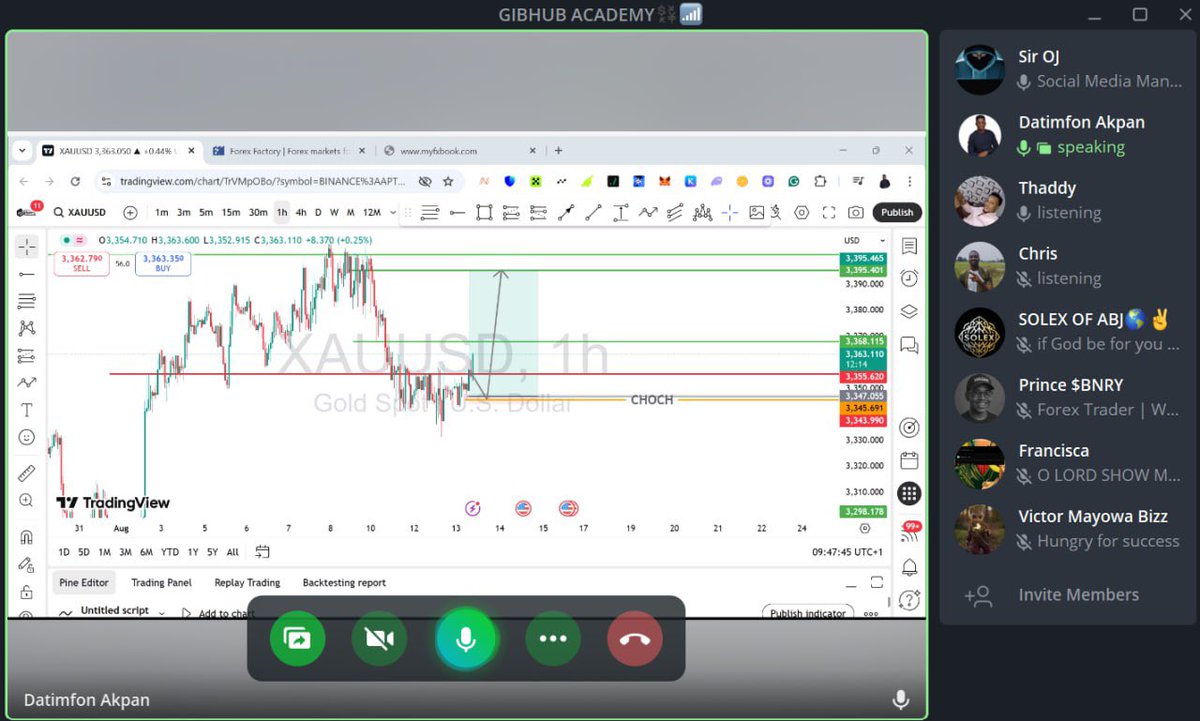This screenshot has height=721, width=1200.
Task: Open the price scale settings gear
Action: pos(865,528)
